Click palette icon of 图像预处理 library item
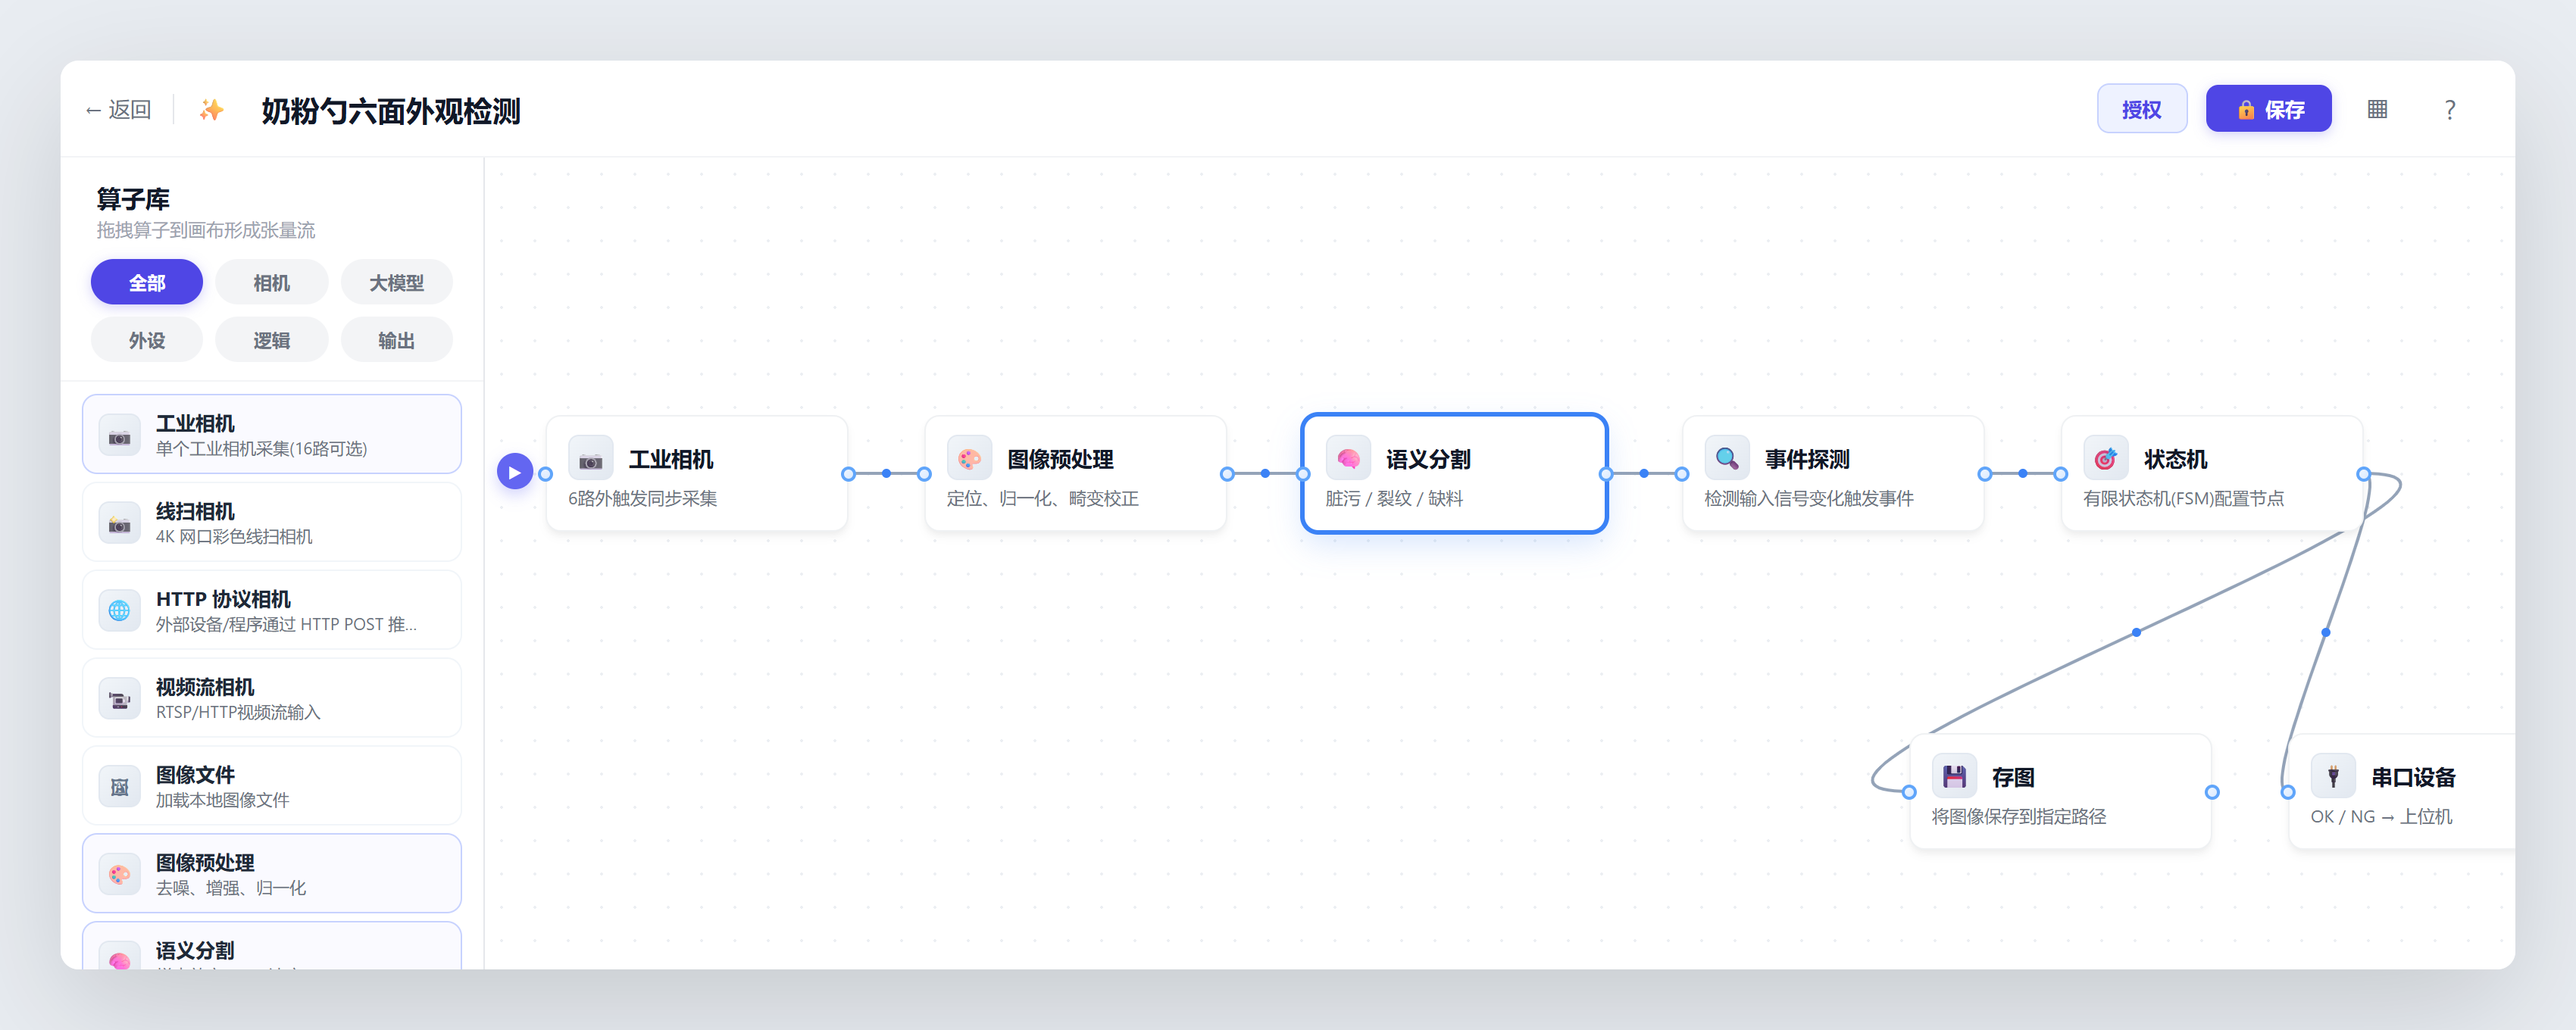The height and width of the screenshot is (1030, 2576). click(119, 875)
